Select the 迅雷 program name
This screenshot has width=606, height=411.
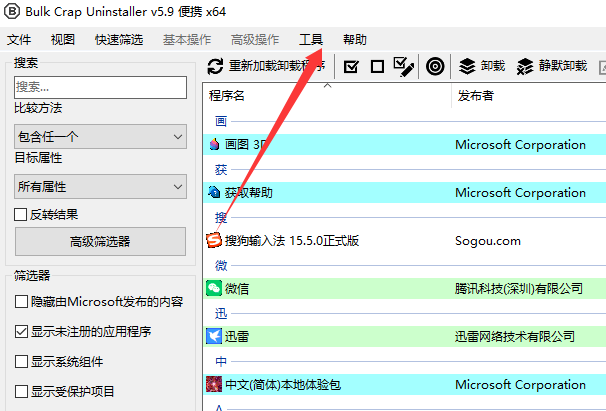coord(237,336)
